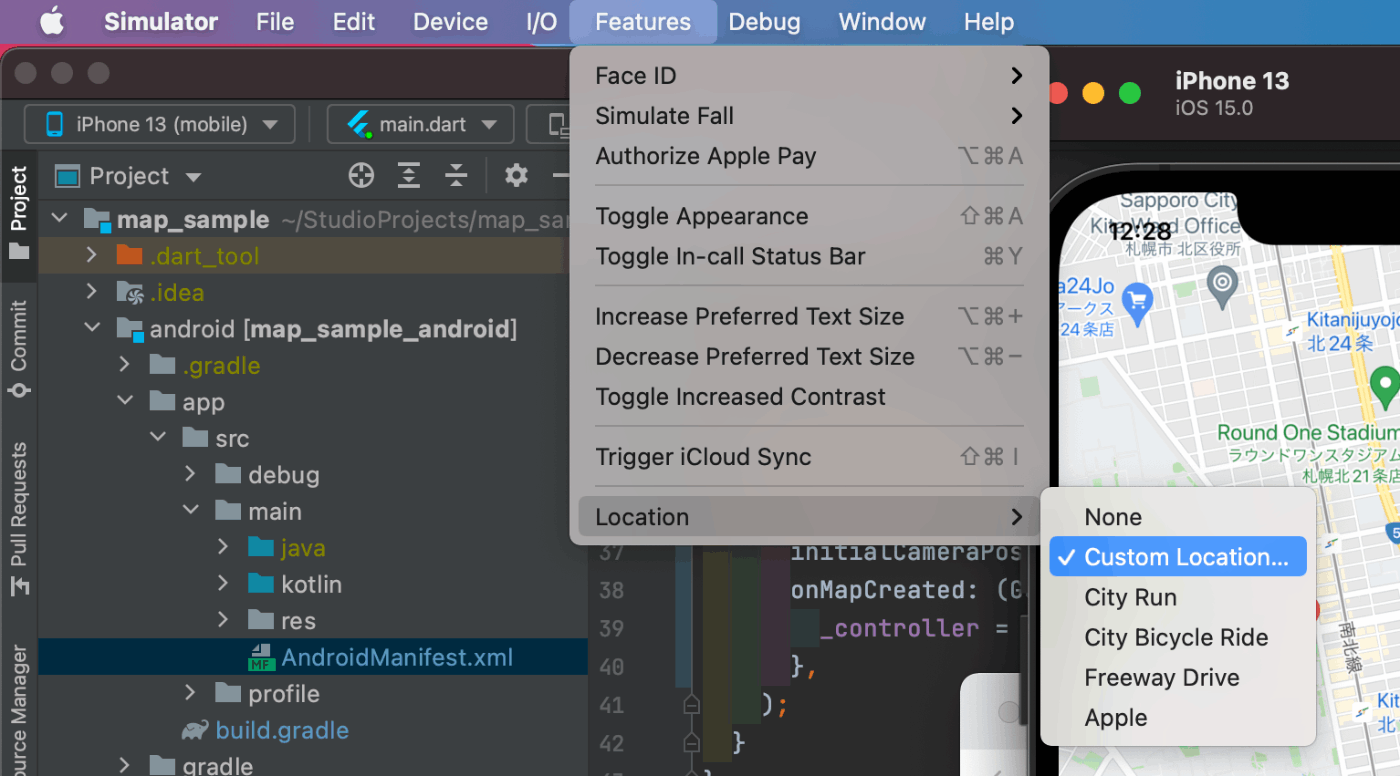
Task: Expand the .gradle folder
Action: (125, 365)
